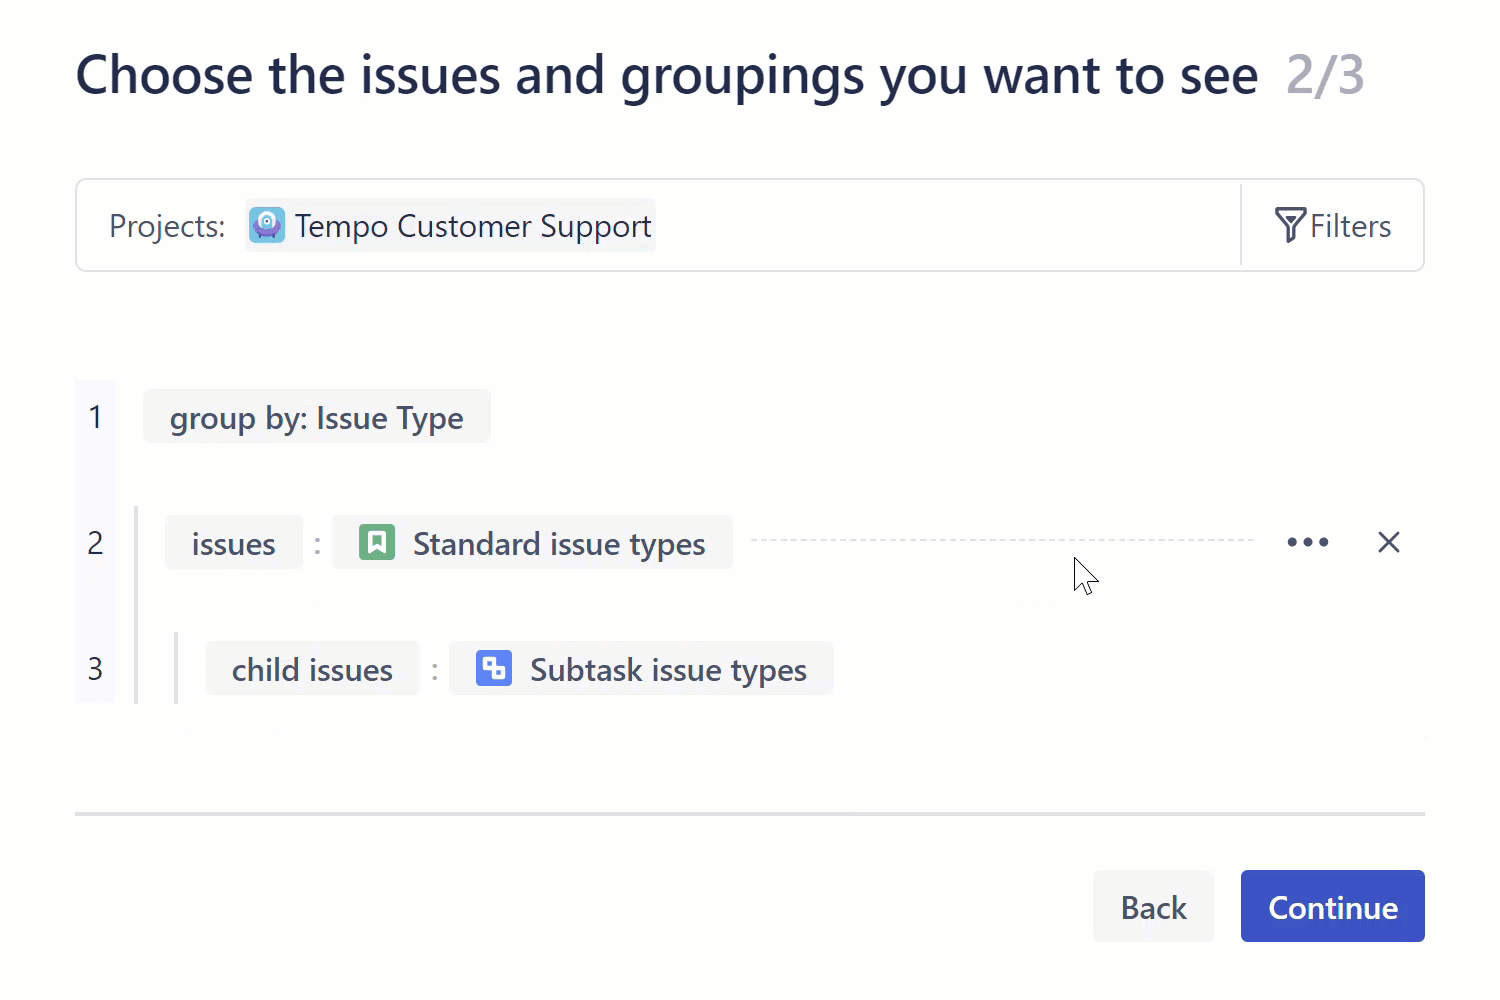
Task: Open the 'issues' level chip
Action: [233, 543]
